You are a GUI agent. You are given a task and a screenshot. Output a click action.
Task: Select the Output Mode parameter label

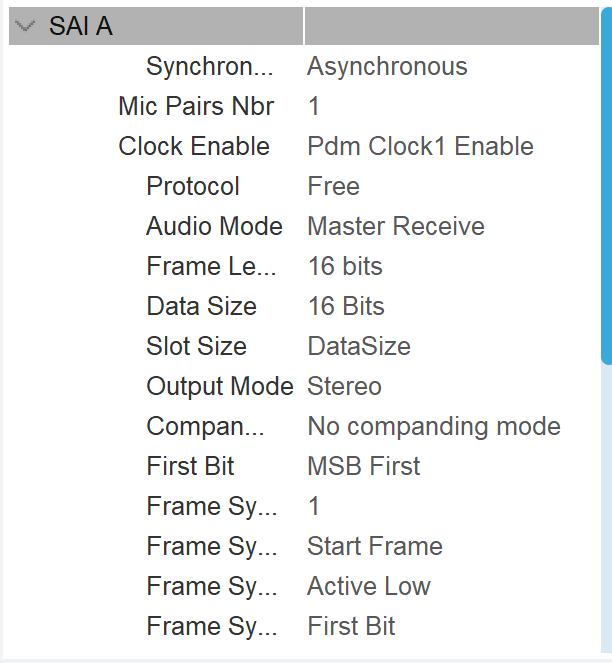click(220, 387)
